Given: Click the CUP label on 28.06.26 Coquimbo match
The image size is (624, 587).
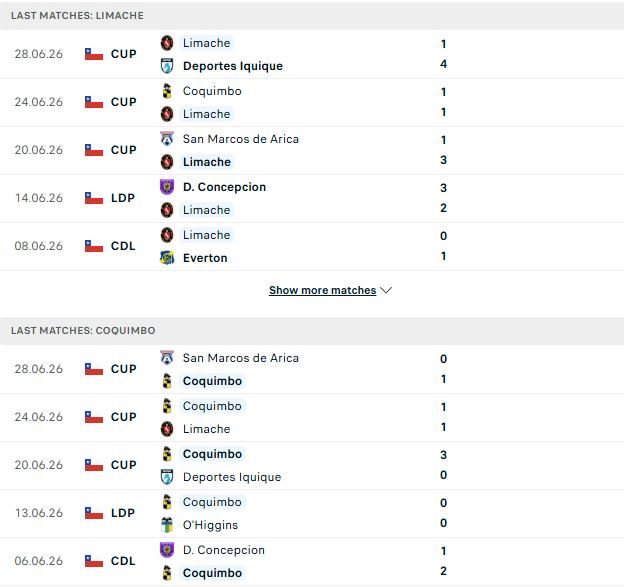Looking at the screenshot, I should coord(123,369).
